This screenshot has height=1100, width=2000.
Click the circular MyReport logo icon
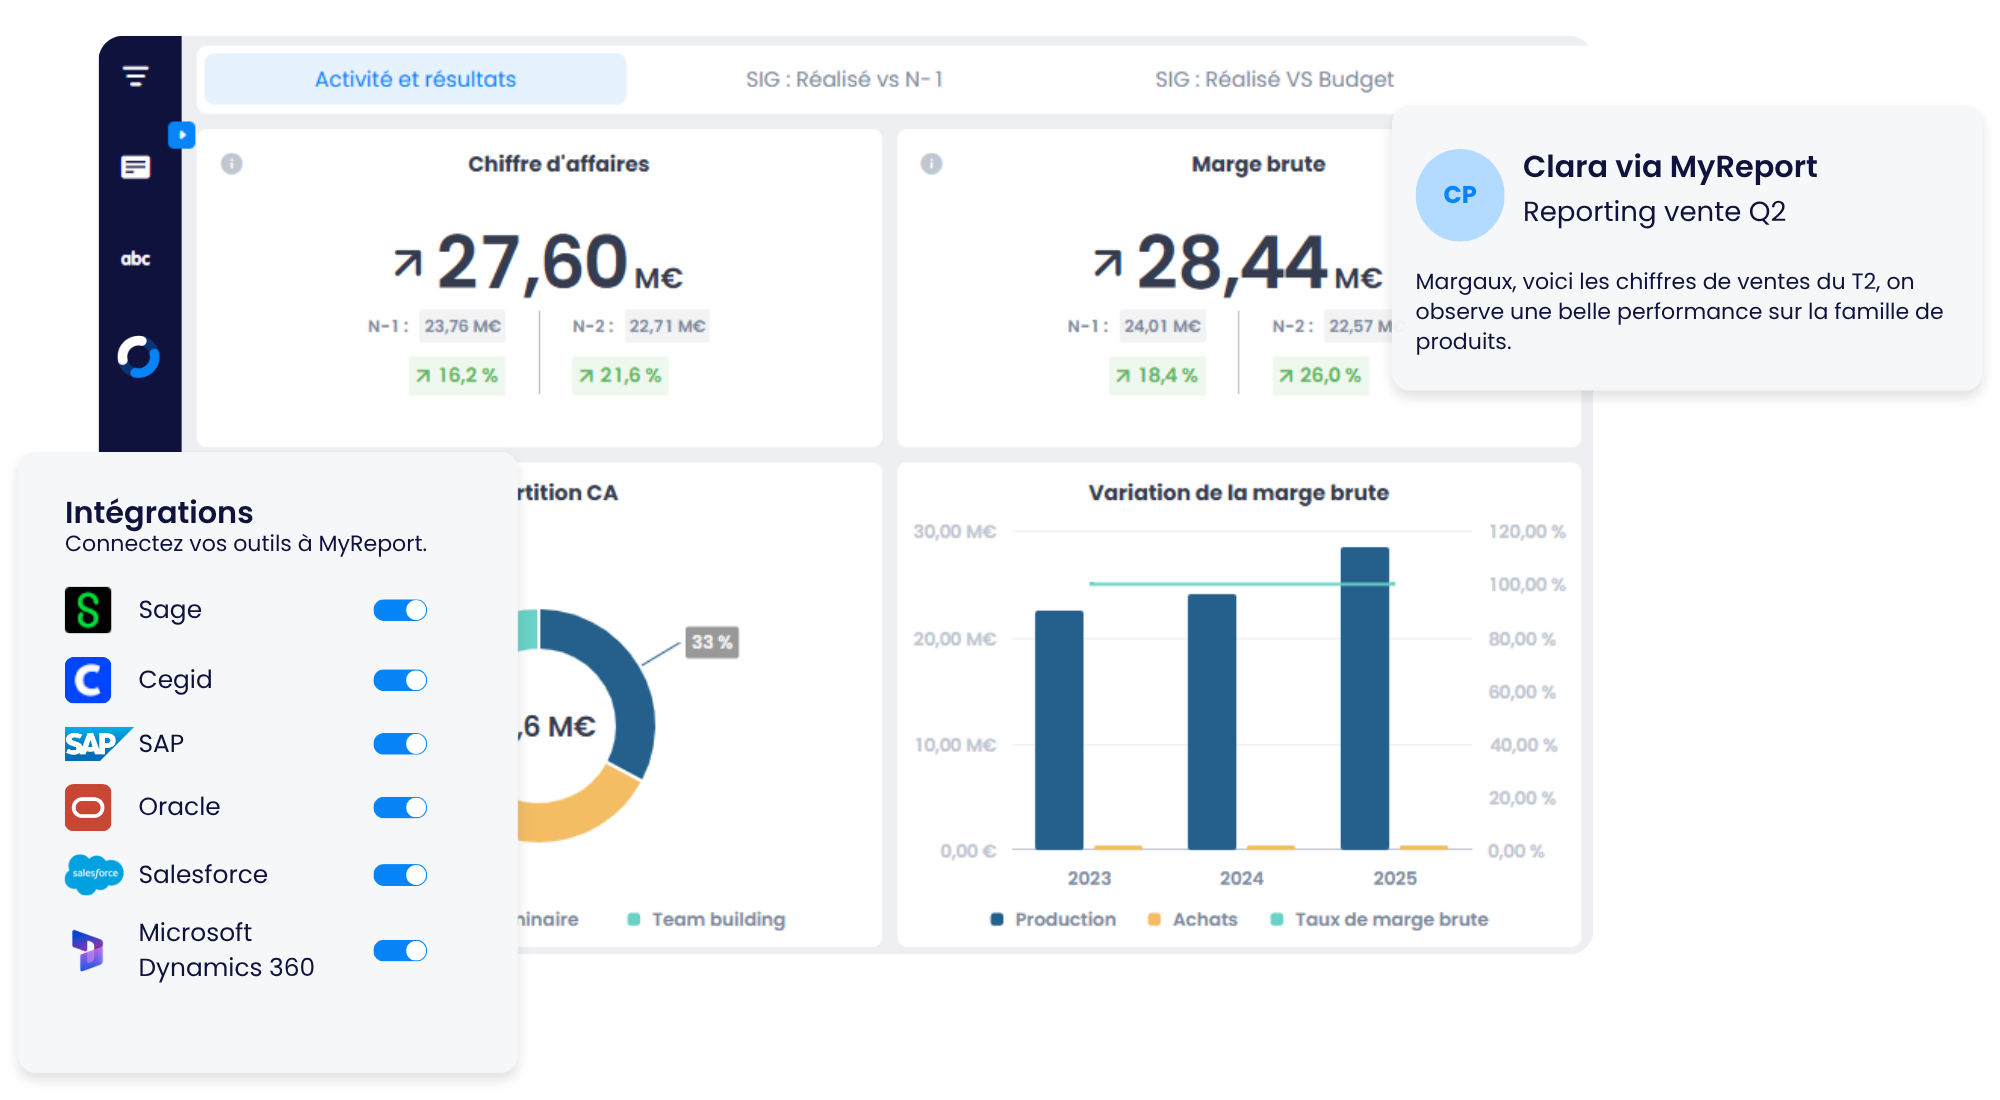tap(138, 356)
